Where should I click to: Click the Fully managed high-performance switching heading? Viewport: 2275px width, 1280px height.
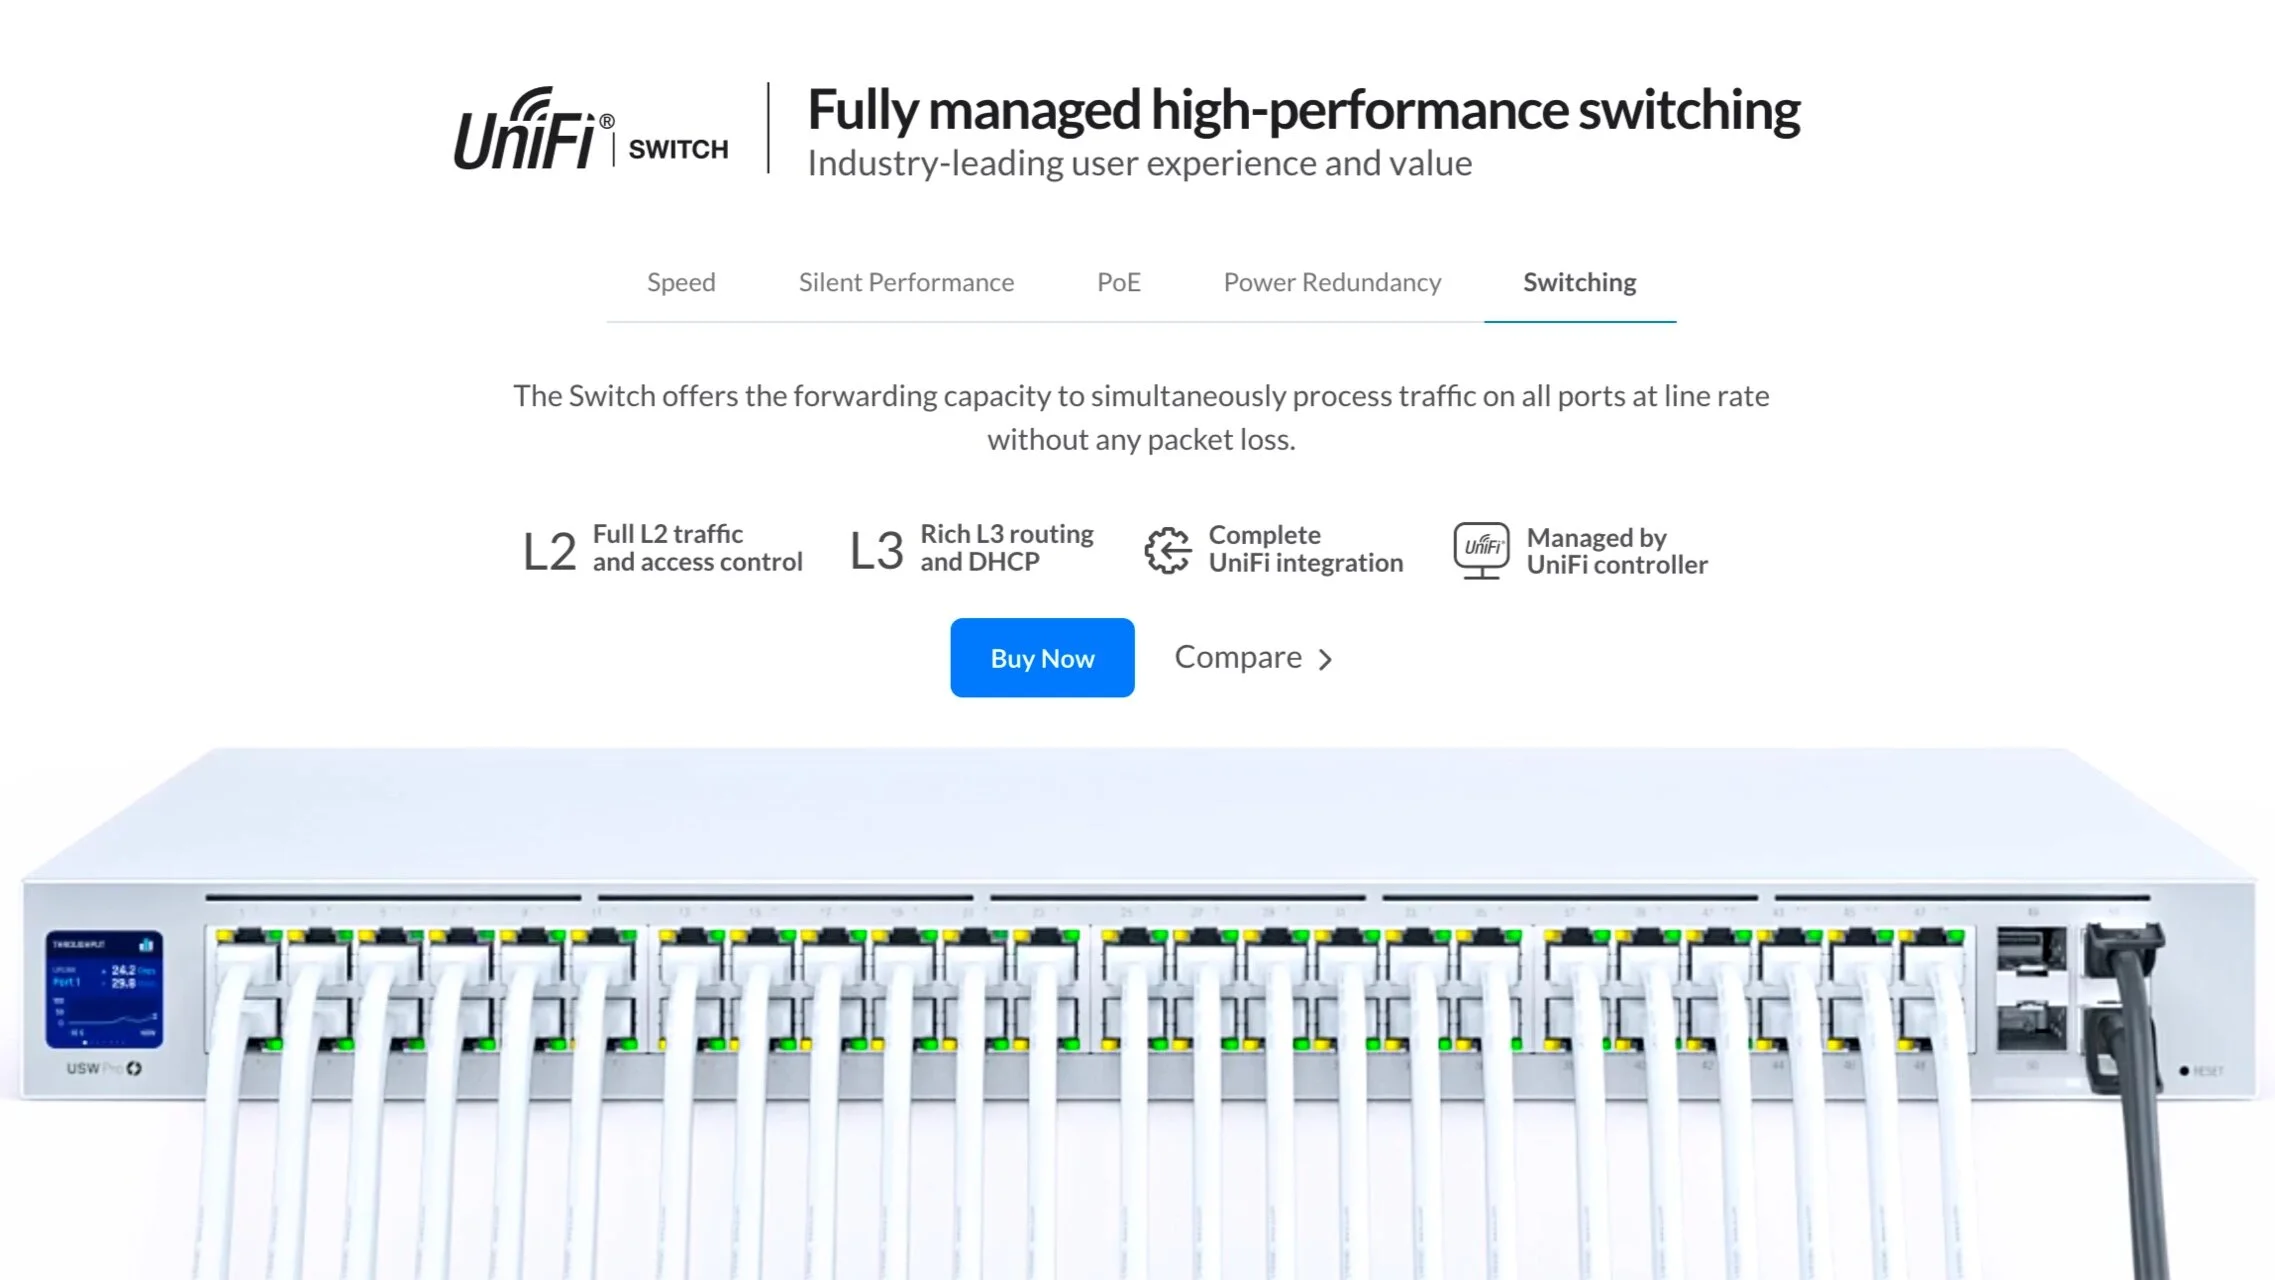[x=1303, y=110]
